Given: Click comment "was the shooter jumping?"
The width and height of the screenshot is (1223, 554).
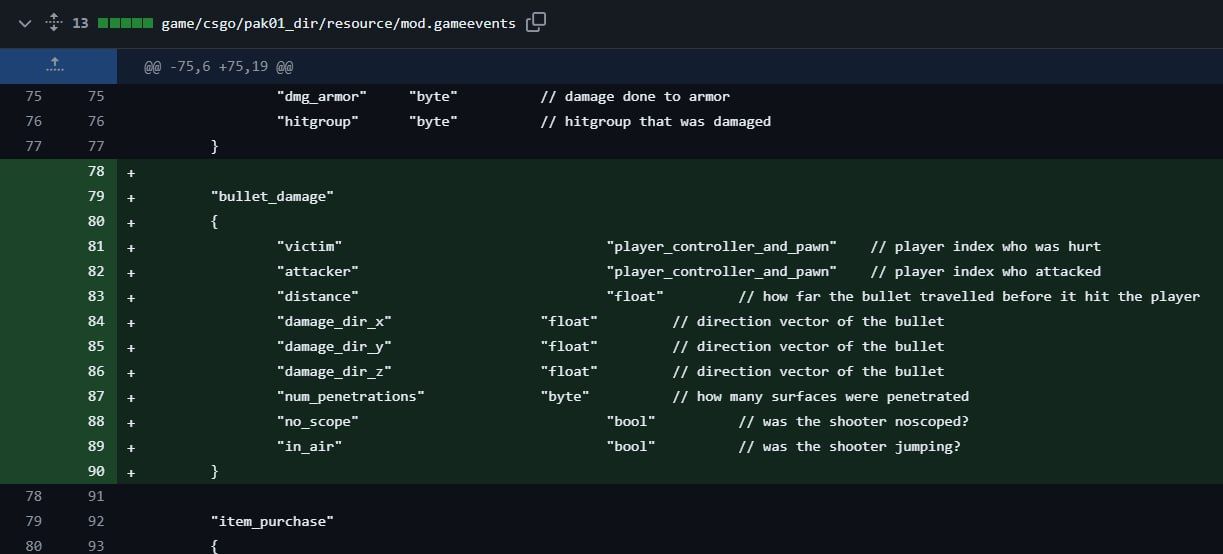Looking at the screenshot, I should click(850, 446).
